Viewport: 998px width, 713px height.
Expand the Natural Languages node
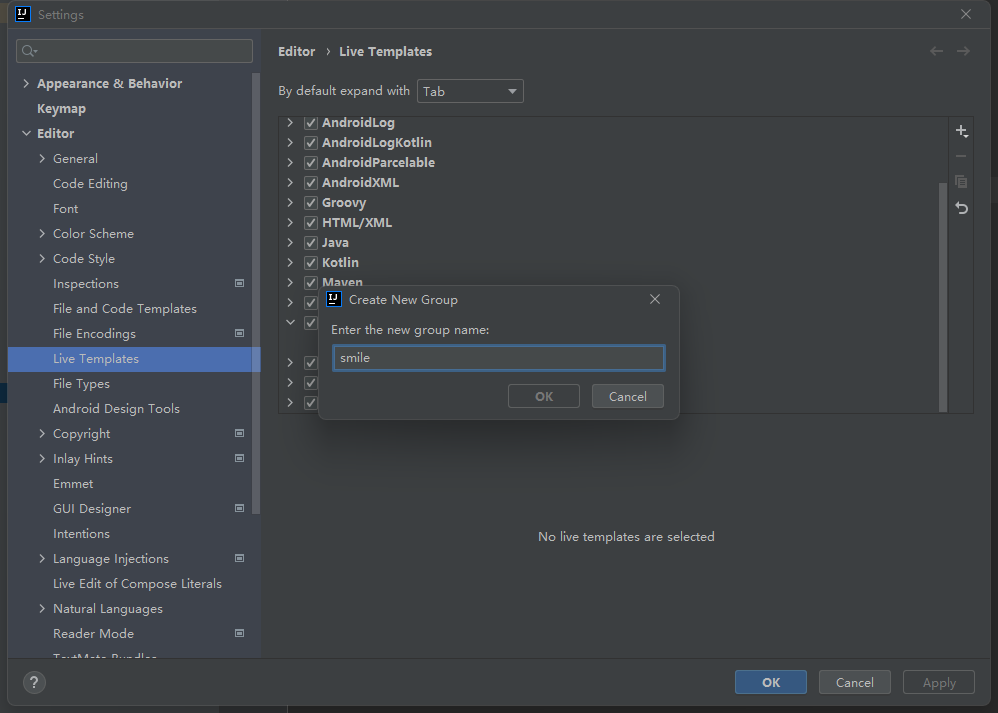[x=42, y=609]
